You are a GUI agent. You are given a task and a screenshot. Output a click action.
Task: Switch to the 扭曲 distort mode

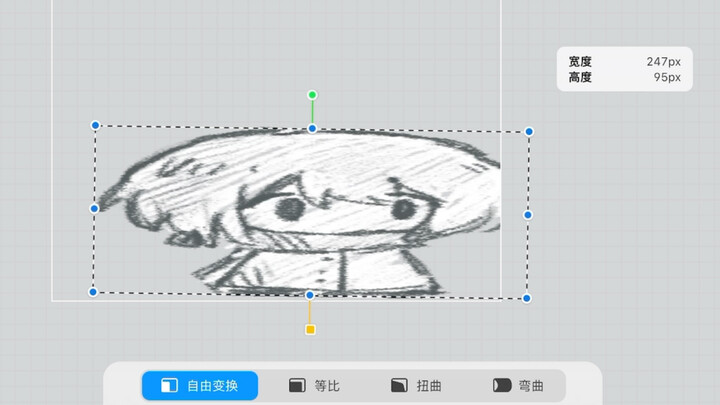[416, 386]
